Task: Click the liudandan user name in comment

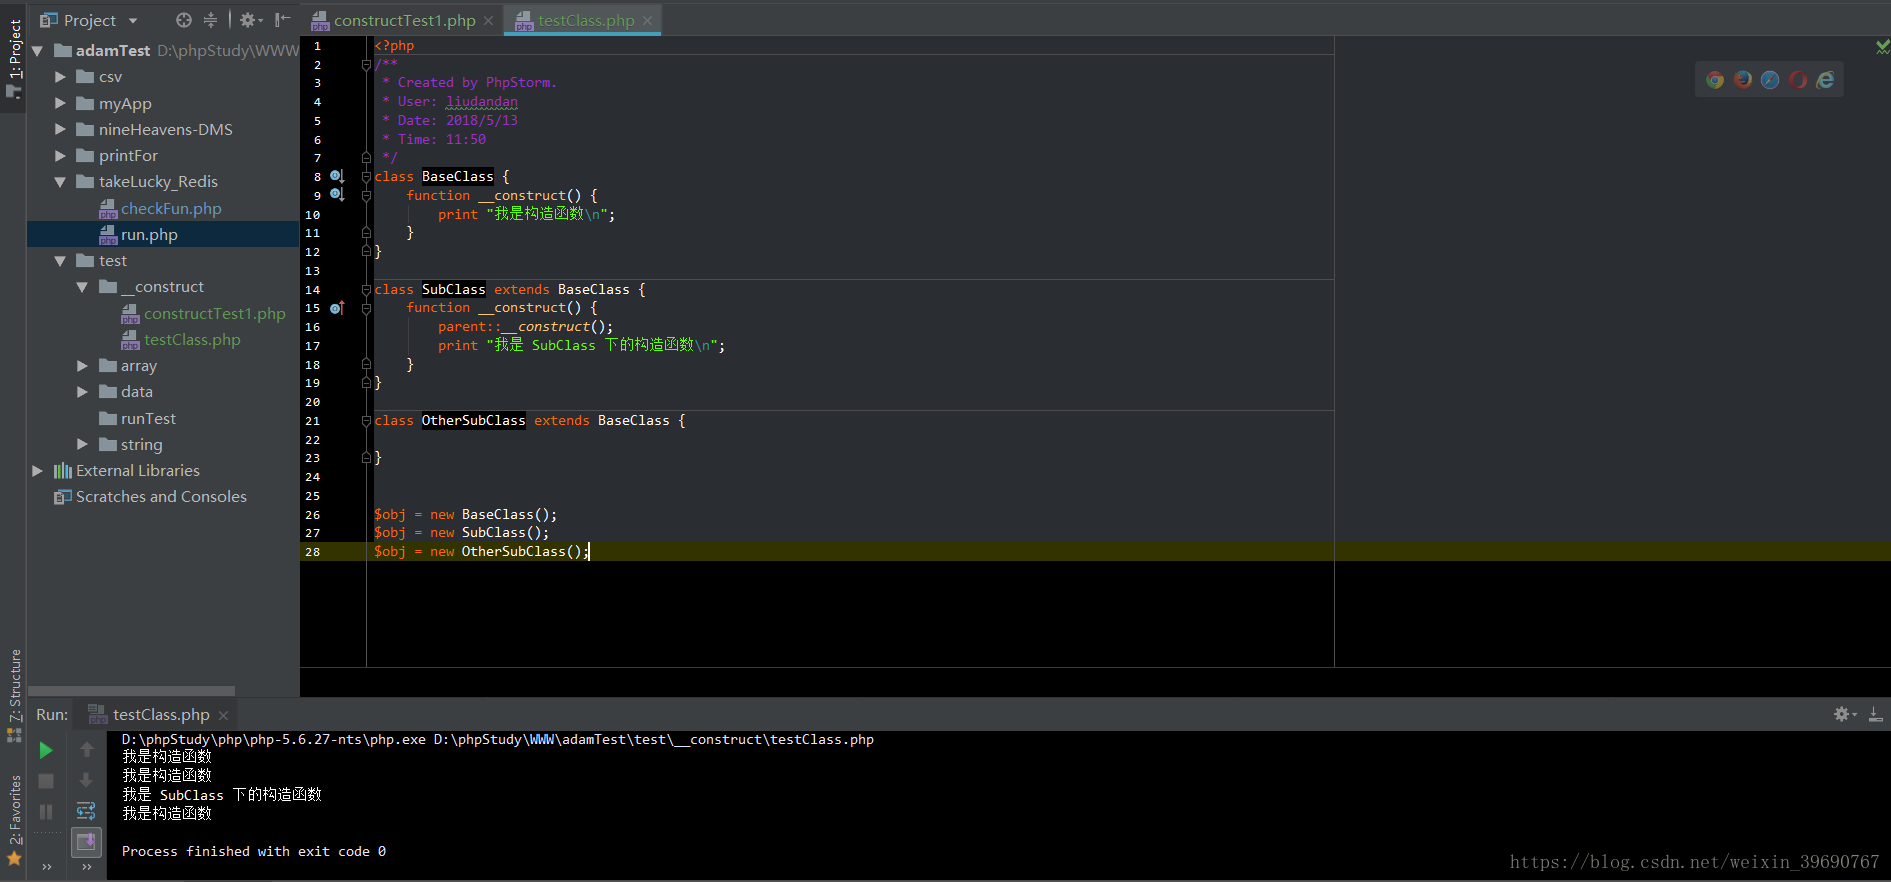Action: [x=482, y=102]
